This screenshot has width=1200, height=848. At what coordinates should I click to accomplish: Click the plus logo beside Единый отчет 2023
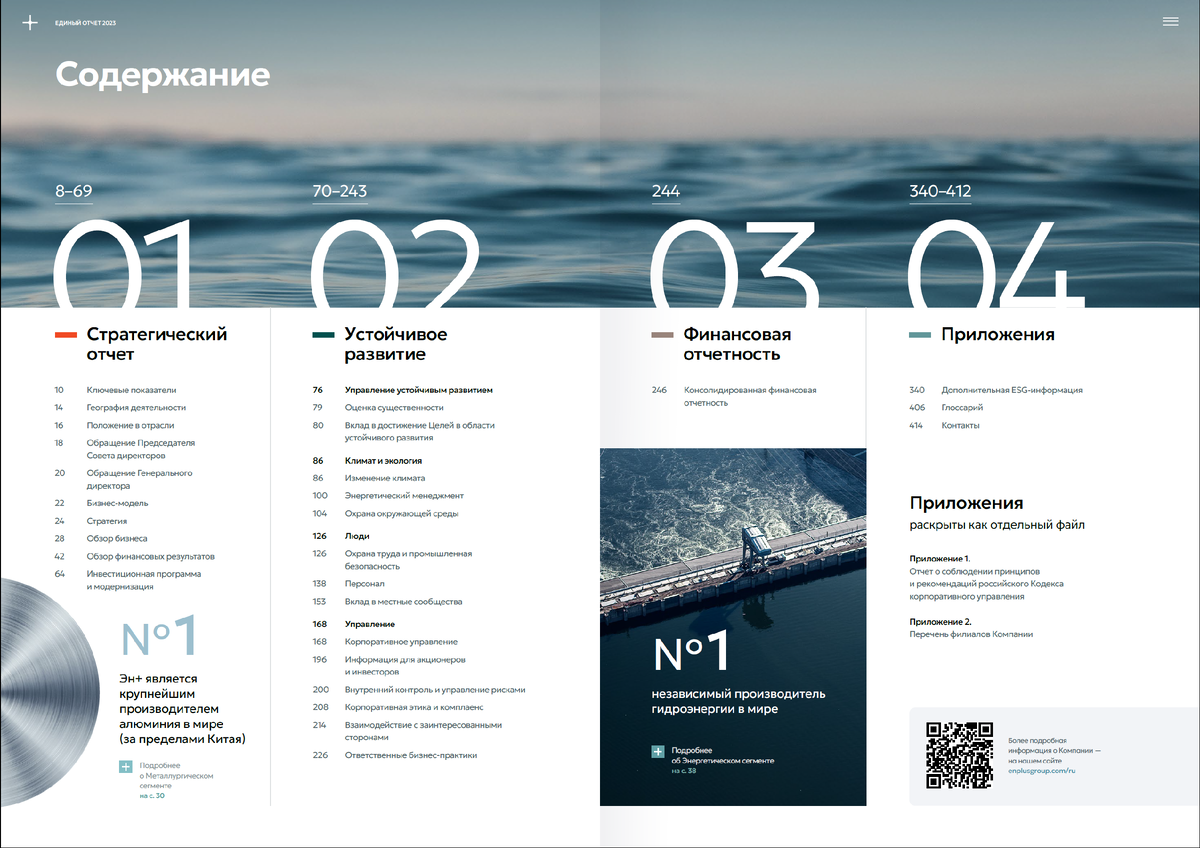tap(30, 22)
